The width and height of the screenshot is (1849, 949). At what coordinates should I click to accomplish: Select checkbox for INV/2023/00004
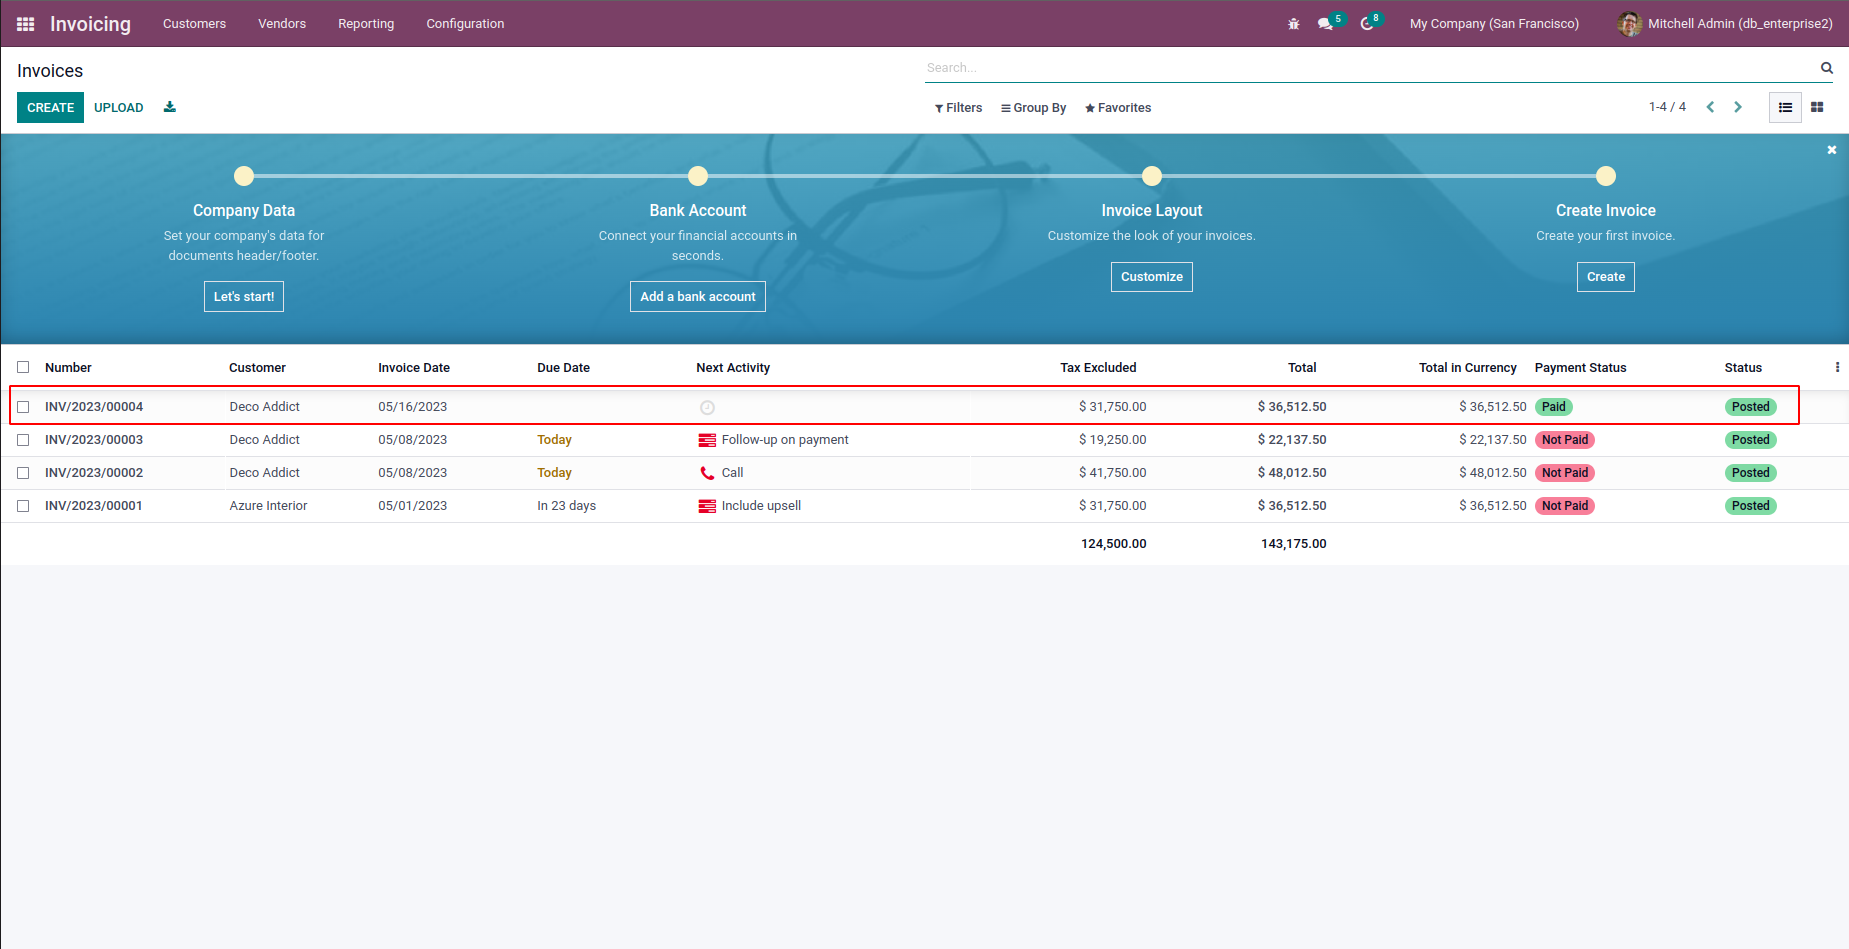click(23, 407)
